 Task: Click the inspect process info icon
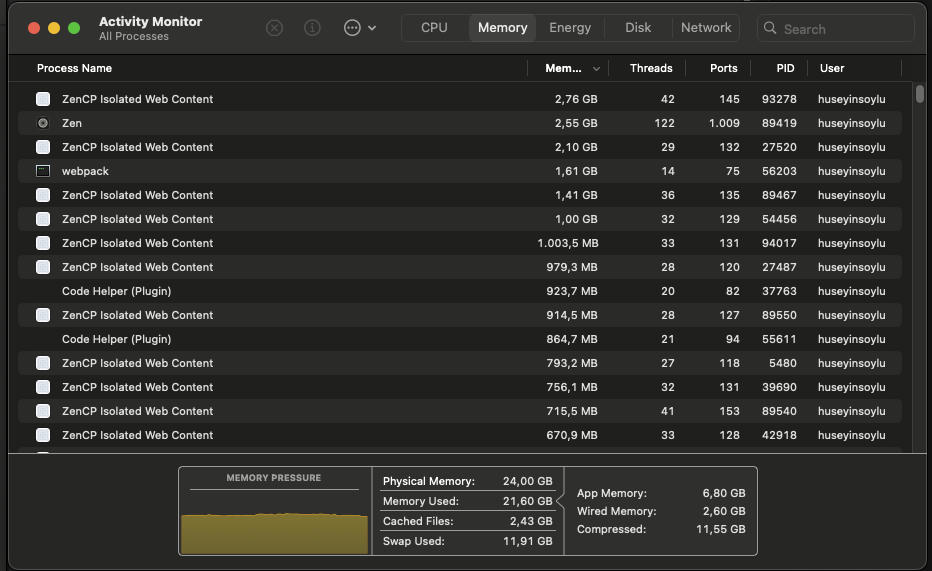pos(312,28)
